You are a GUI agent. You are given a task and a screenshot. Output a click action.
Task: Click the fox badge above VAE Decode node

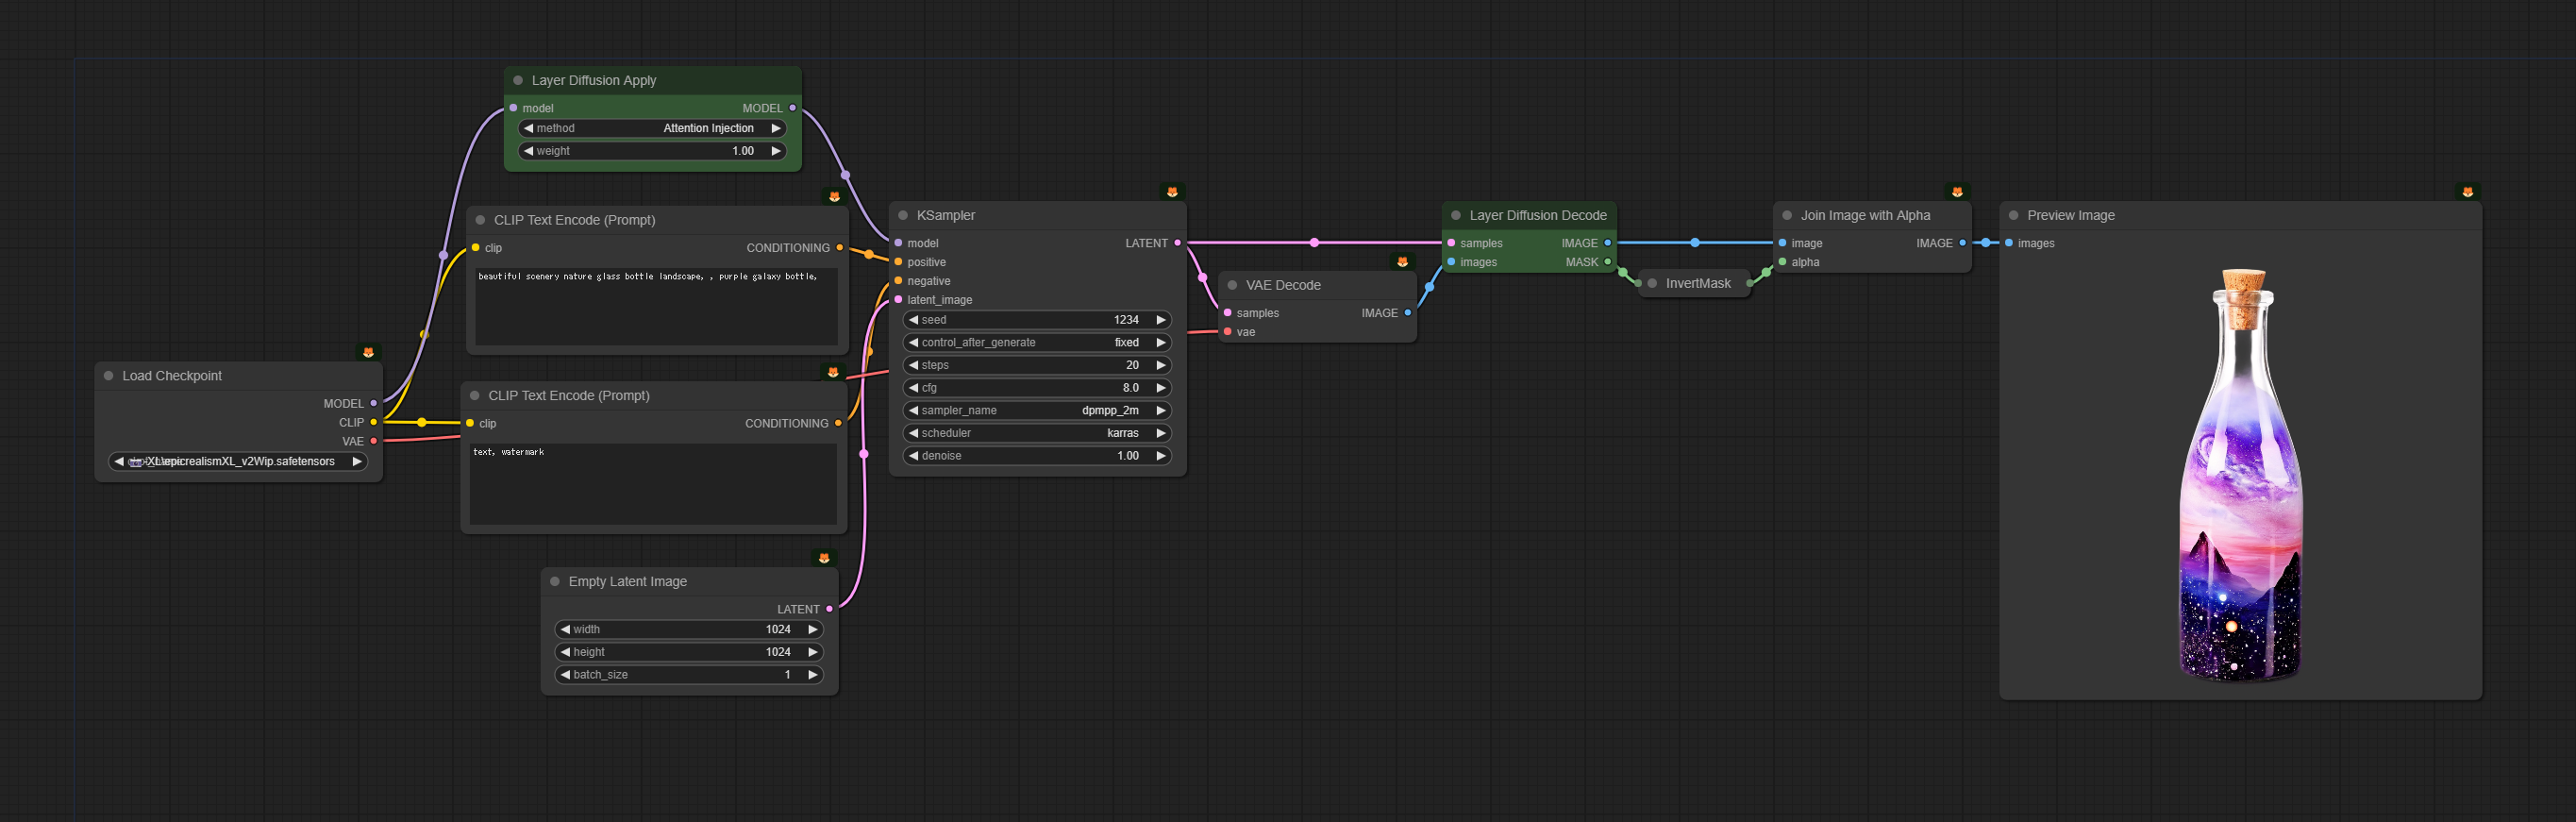point(1402,262)
